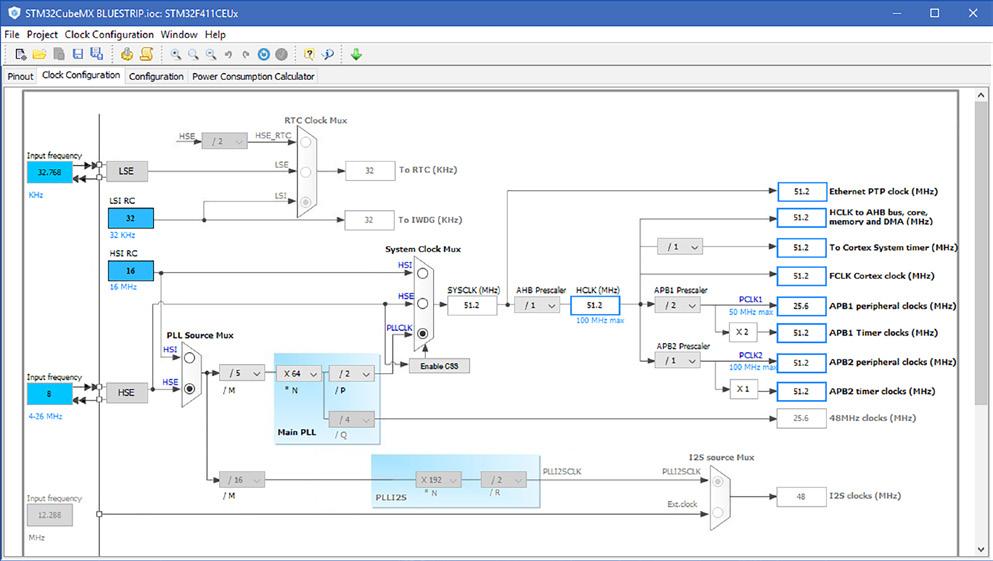Open the HSE_RTC /2 divider dropdown
The width and height of the screenshot is (993, 561).
225,141
